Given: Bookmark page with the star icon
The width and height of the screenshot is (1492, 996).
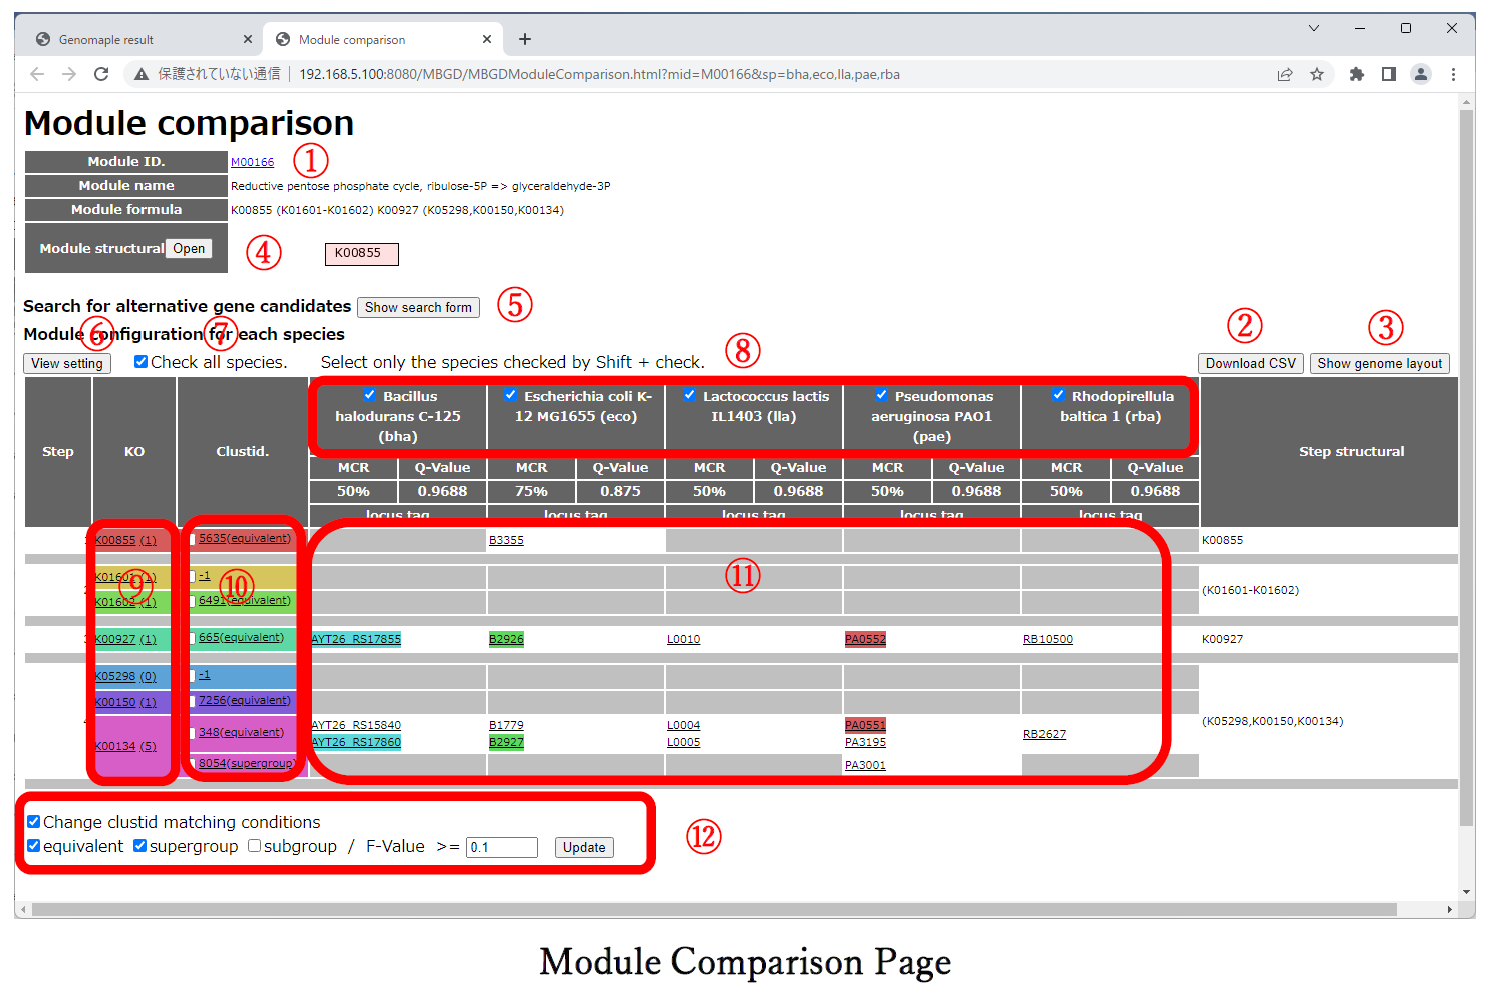Looking at the screenshot, I should pyautogui.click(x=1317, y=74).
